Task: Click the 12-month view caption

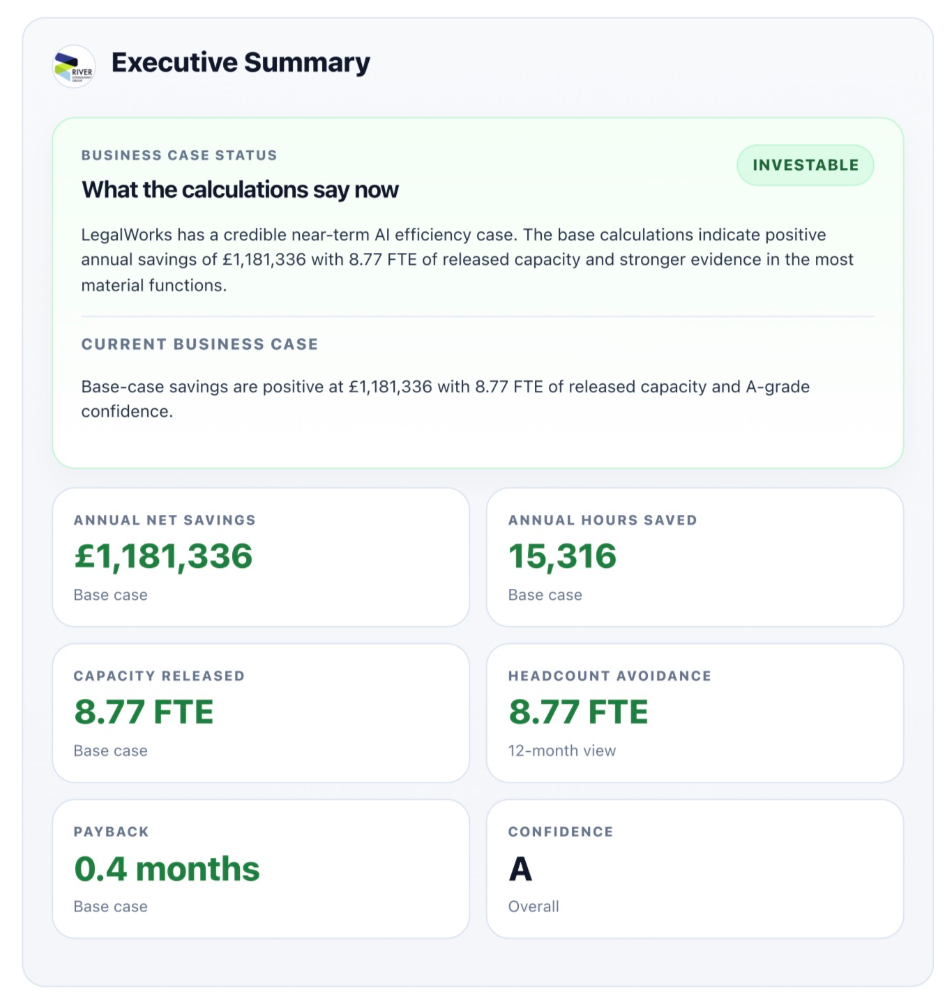Action: (562, 750)
